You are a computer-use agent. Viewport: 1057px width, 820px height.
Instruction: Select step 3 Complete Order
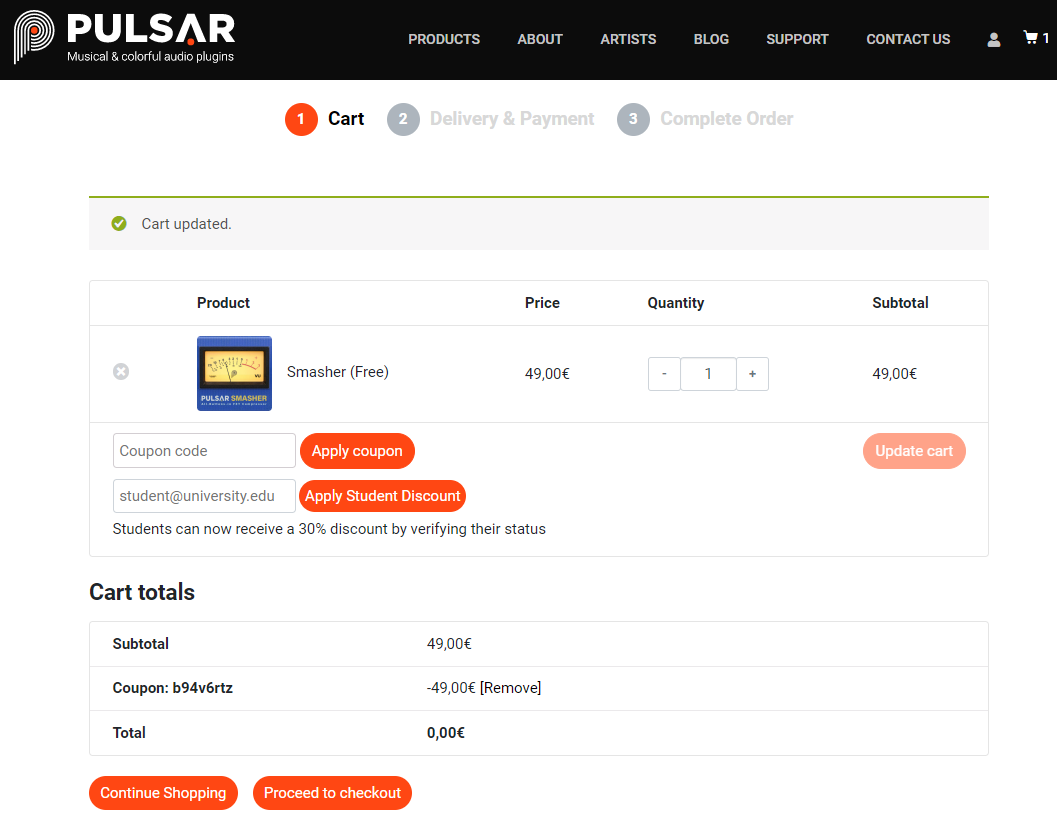click(705, 119)
